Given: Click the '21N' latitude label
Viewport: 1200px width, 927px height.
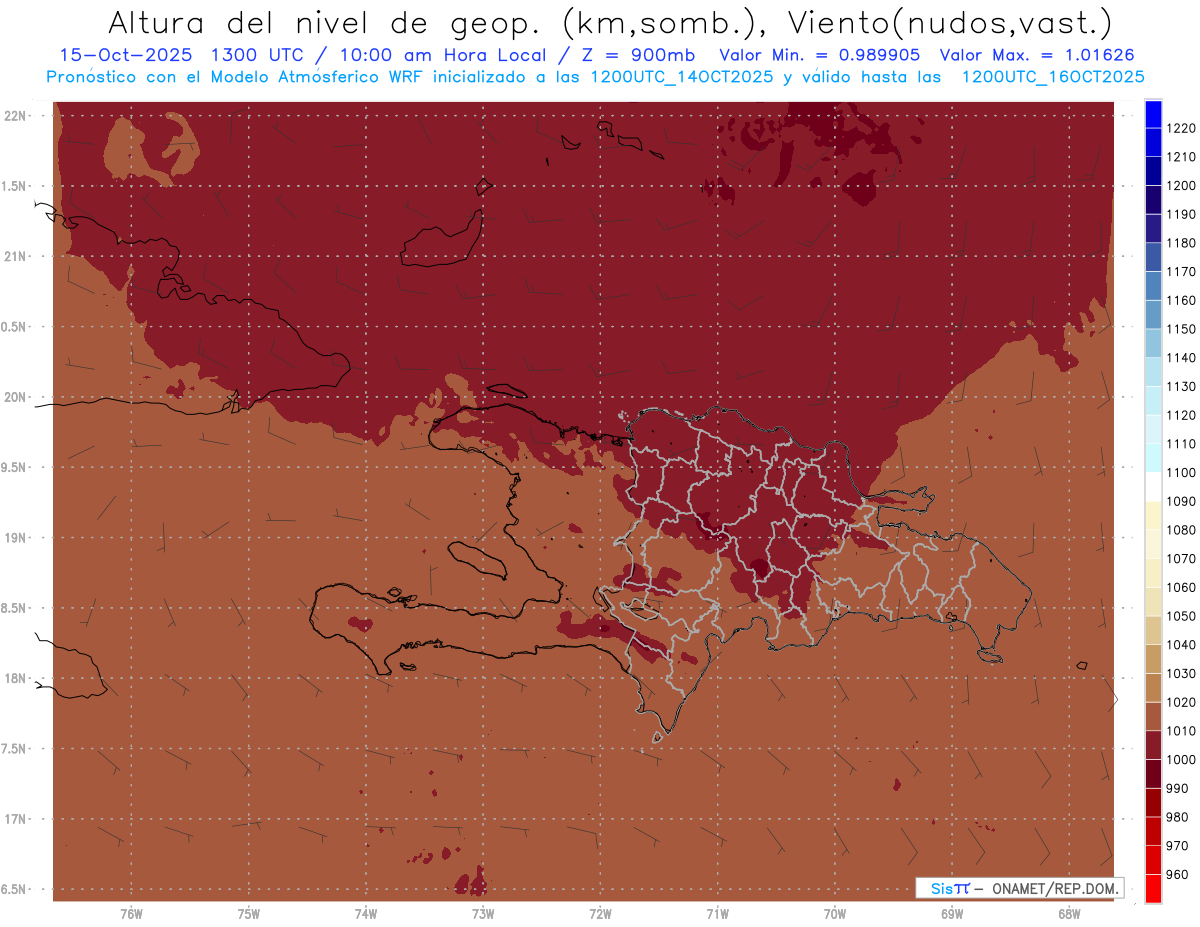Looking at the screenshot, I should click(x=15, y=256).
